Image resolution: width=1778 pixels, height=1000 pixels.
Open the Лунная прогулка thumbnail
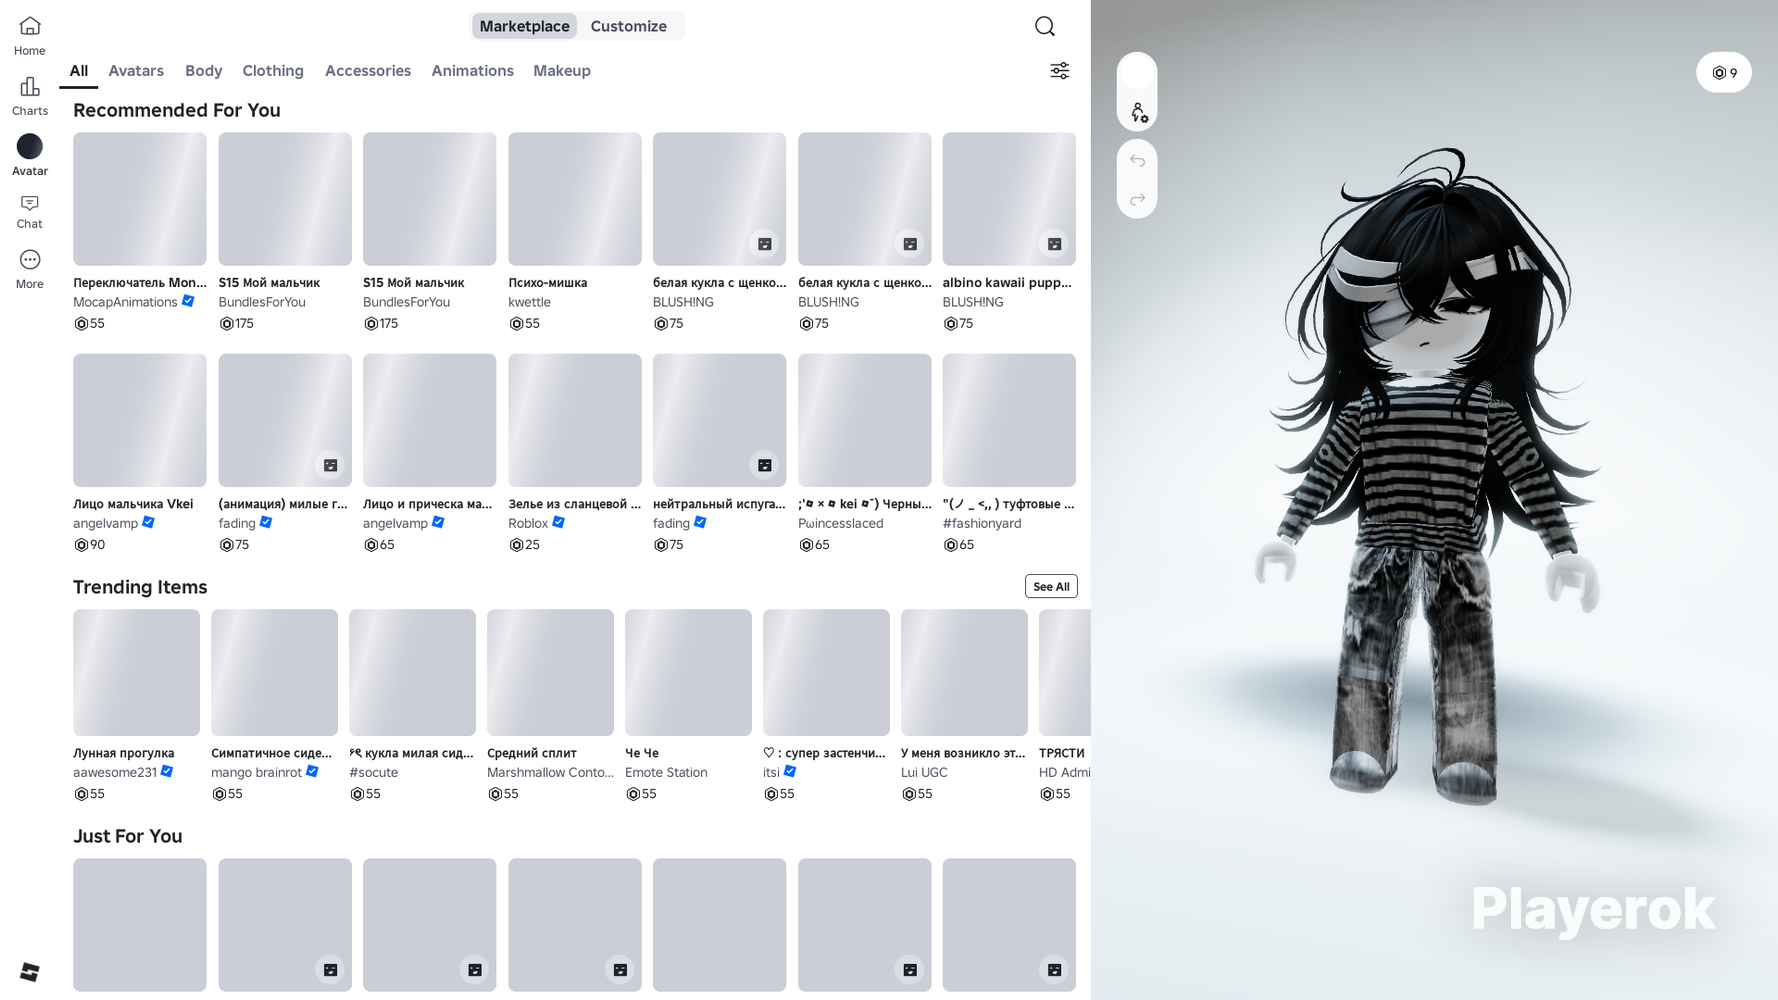coord(136,673)
